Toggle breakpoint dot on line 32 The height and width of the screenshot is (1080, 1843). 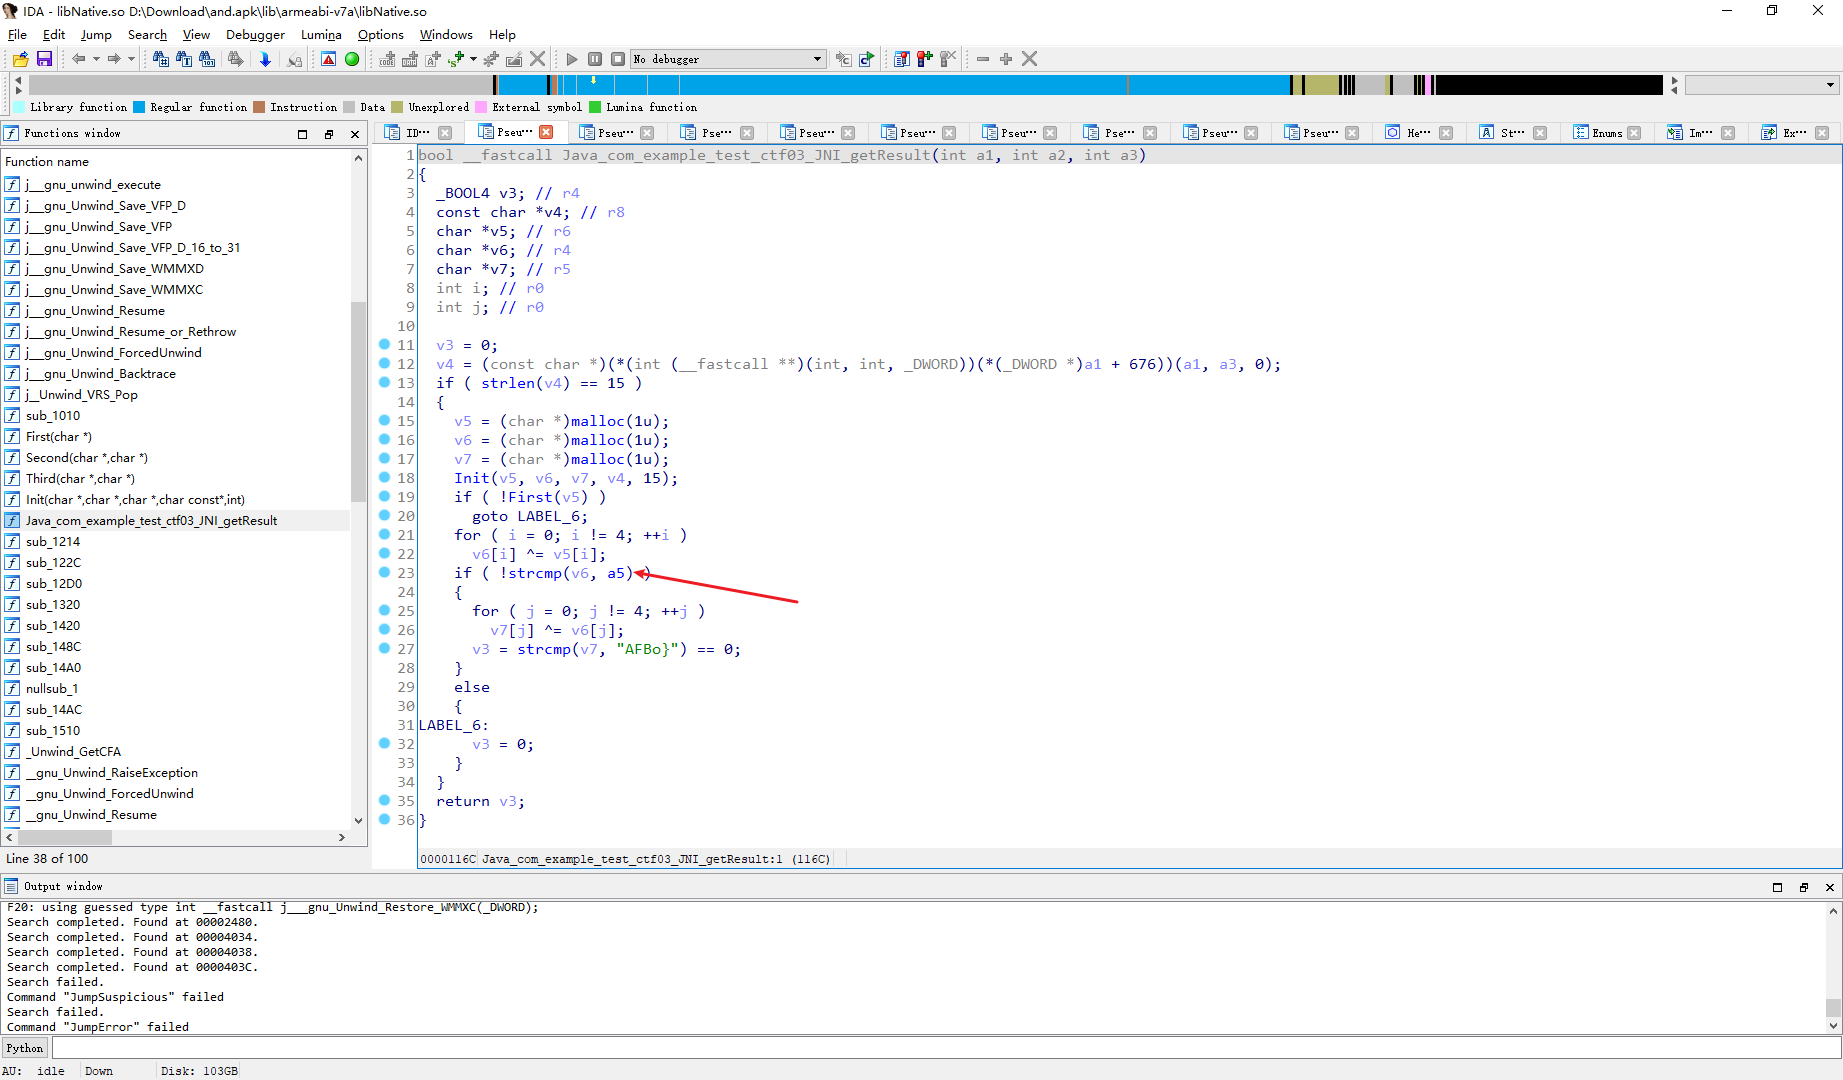[x=384, y=743]
